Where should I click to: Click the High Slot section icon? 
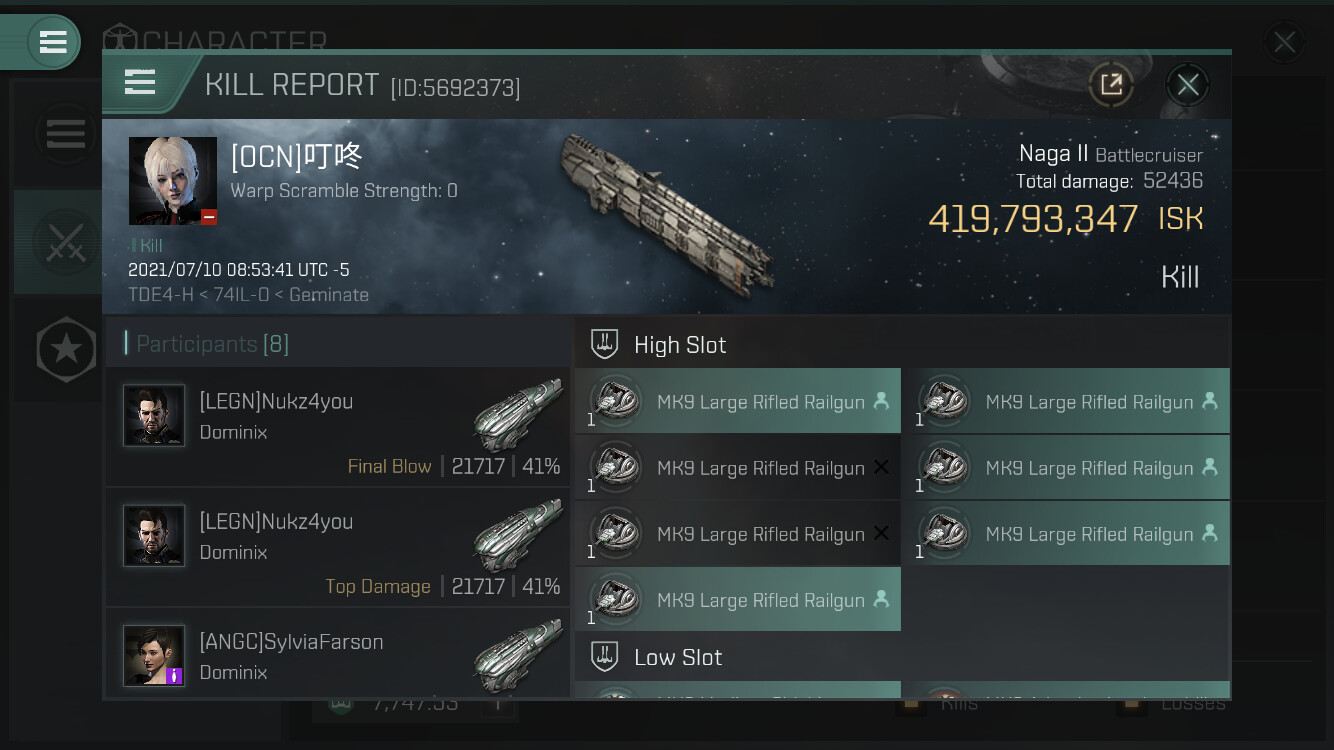click(604, 345)
